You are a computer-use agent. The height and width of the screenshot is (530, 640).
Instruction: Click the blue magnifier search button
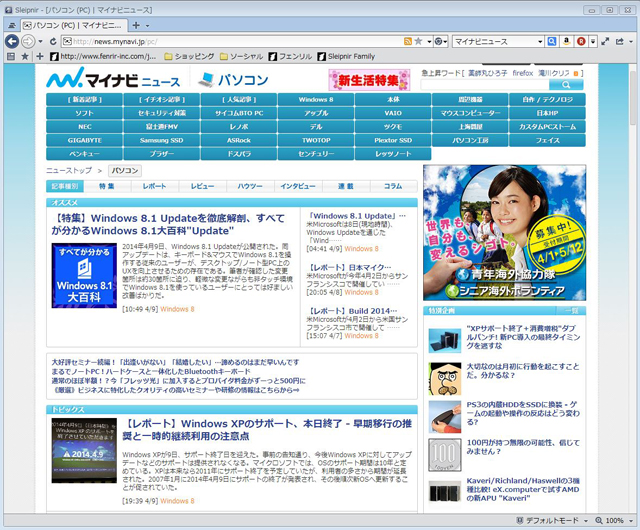(551, 41)
